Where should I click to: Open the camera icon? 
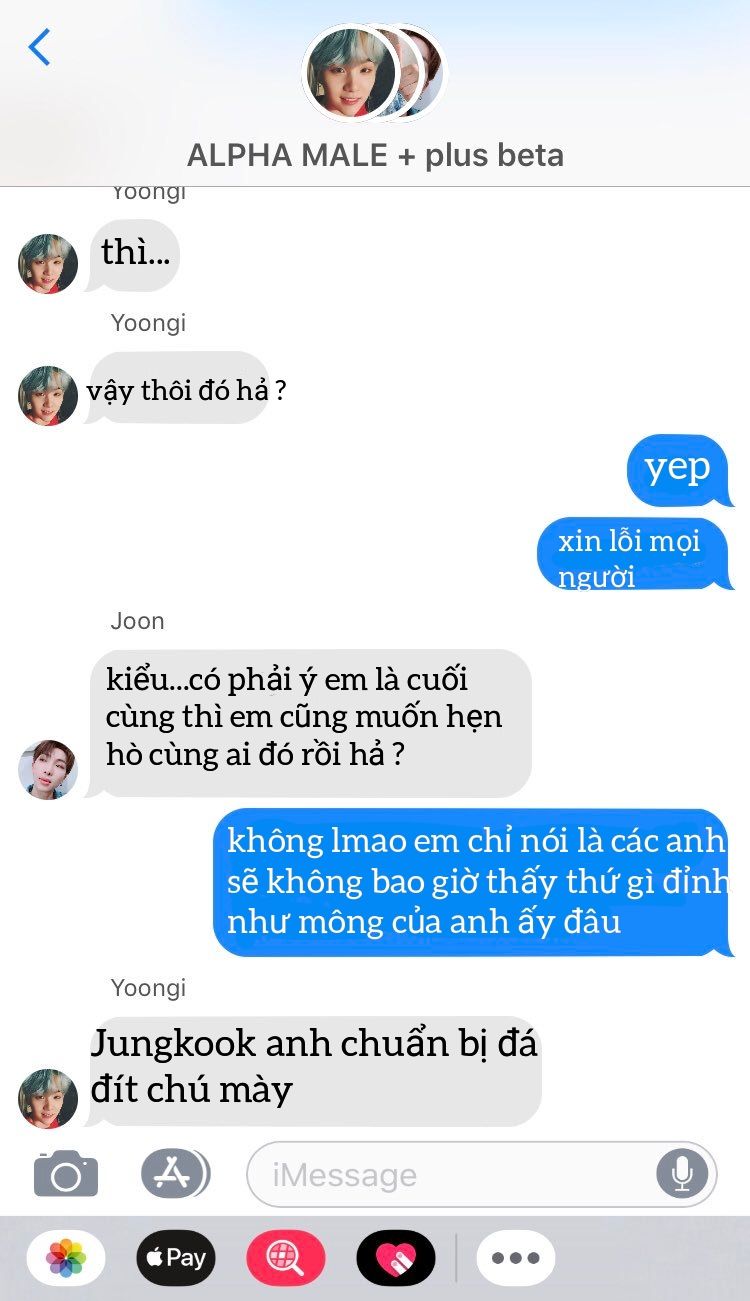66,1174
